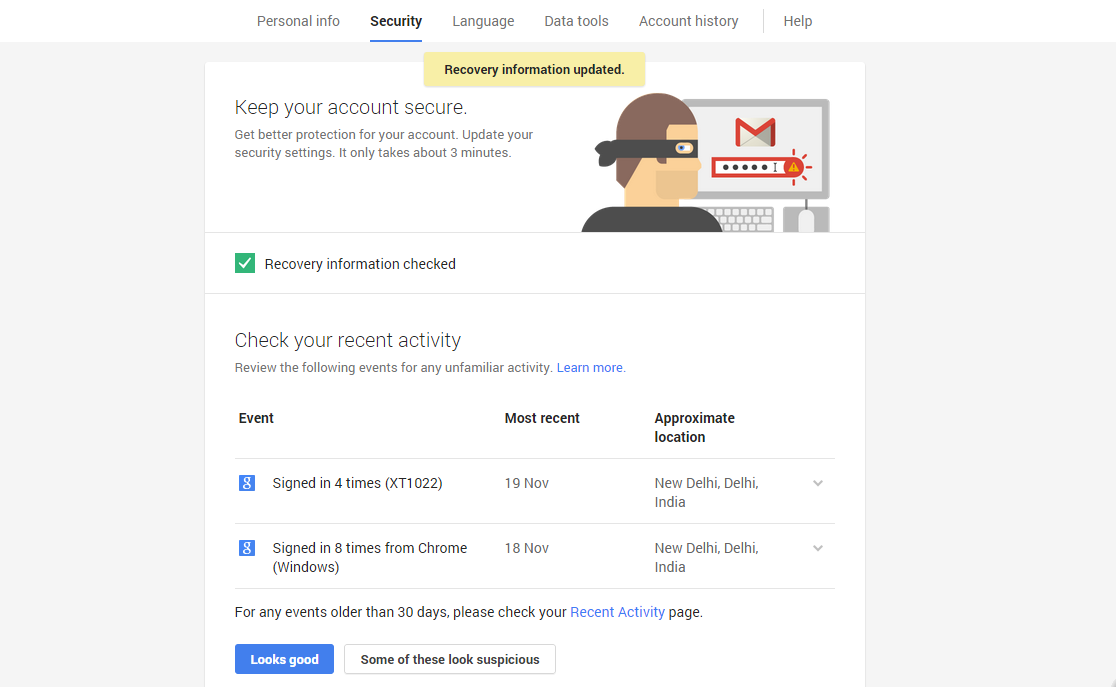Open the Account history tab
This screenshot has width=1116, height=687.
[x=688, y=21]
